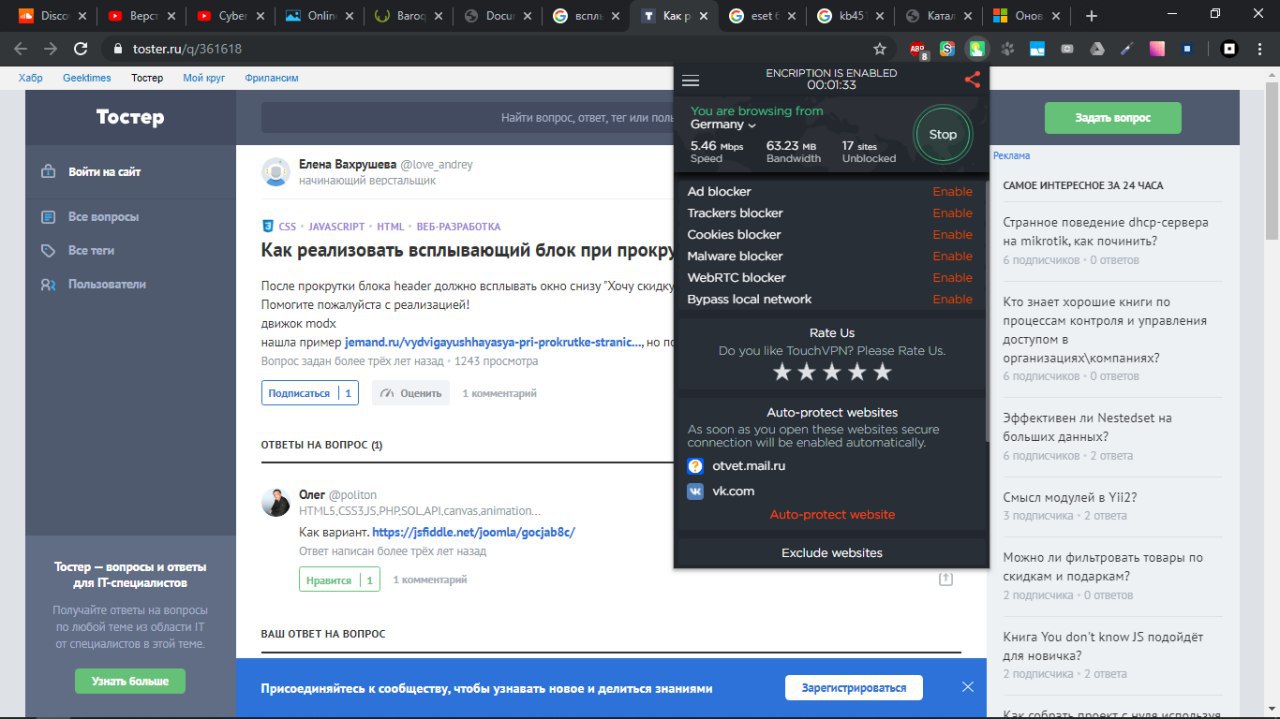Click Елена Вахрушева's avatar
The width and height of the screenshot is (1280, 719).
pos(276,172)
